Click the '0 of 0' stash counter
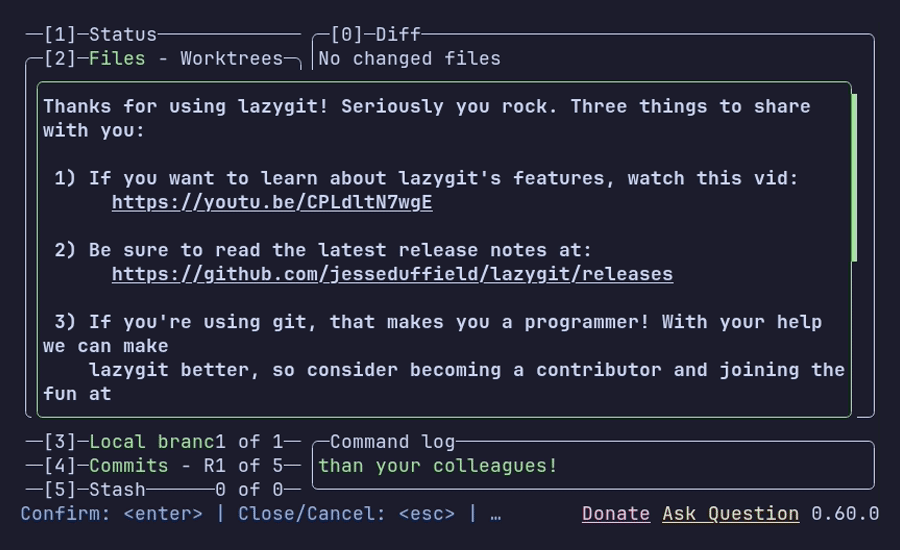The height and width of the screenshot is (550, 900). 249,490
